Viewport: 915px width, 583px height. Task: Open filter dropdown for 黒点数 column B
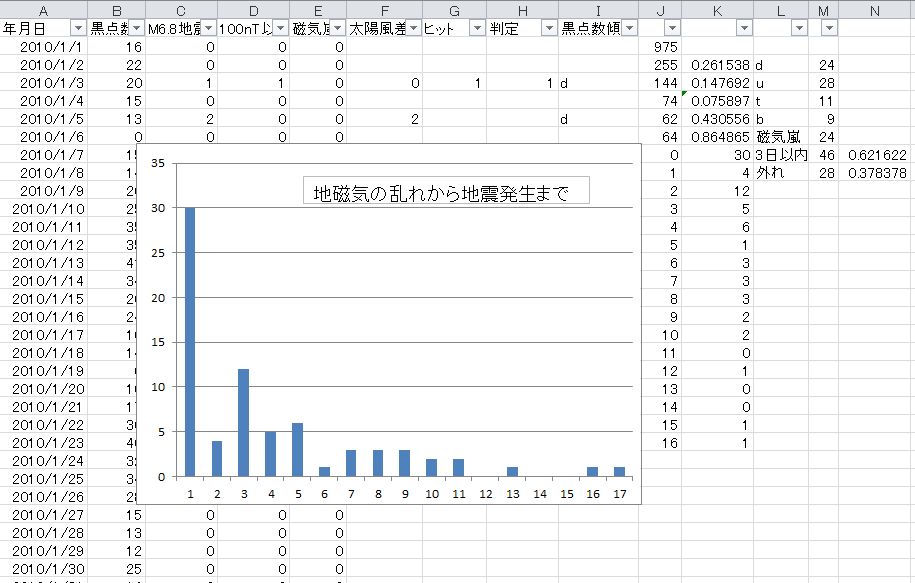(x=136, y=28)
